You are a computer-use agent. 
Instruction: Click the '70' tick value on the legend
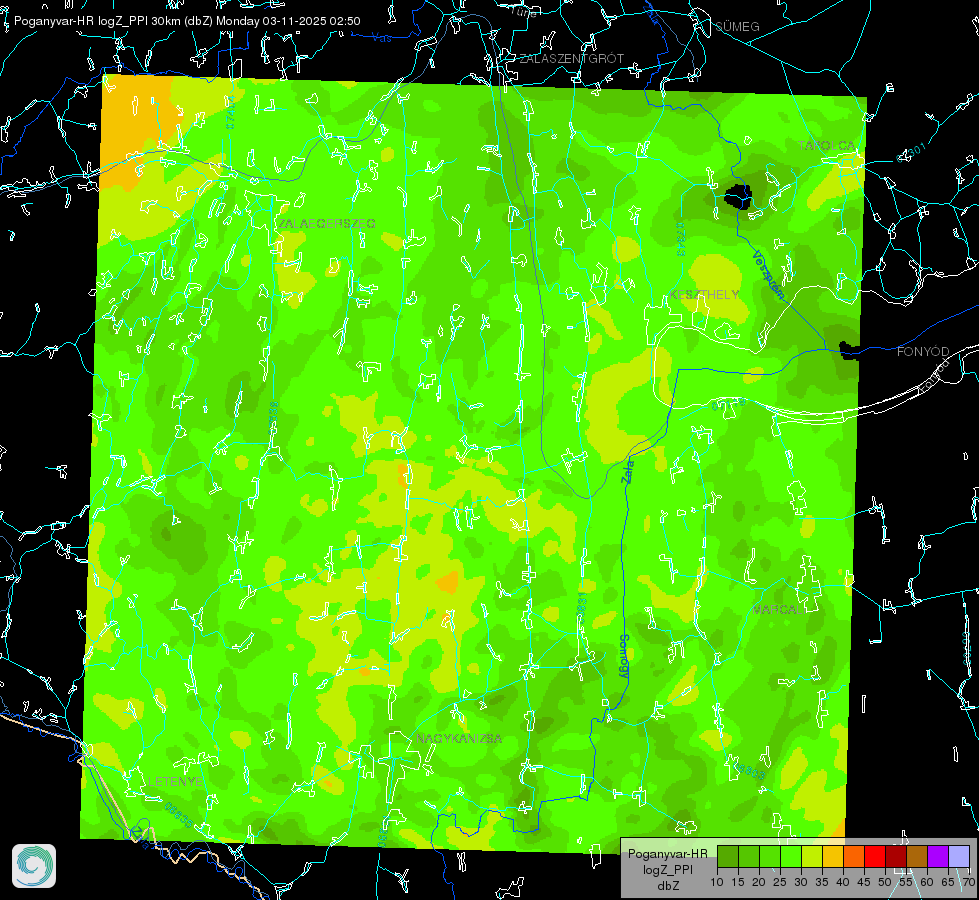(969, 883)
